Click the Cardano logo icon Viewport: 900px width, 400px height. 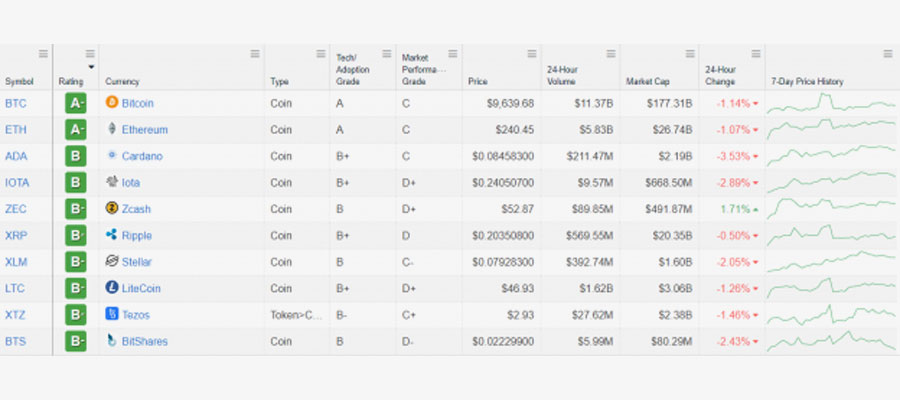(x=112, y=156)
